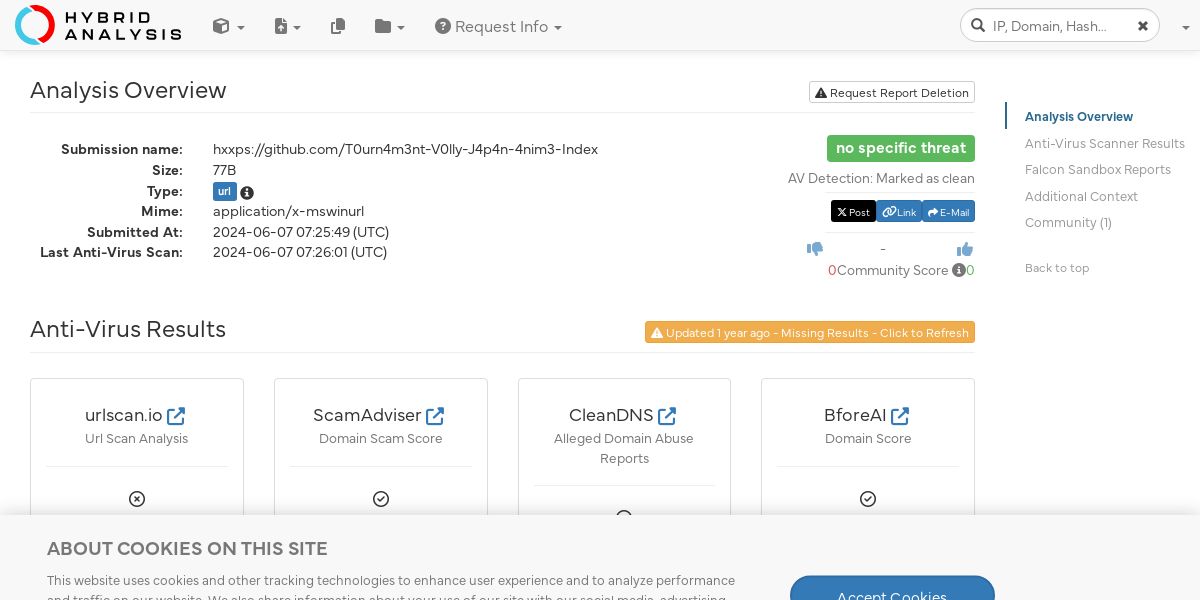This screenshot has width=1200, height=600.
Task: Jump to Falcon Sandbox Reports section
Action: coord(1098,170)
